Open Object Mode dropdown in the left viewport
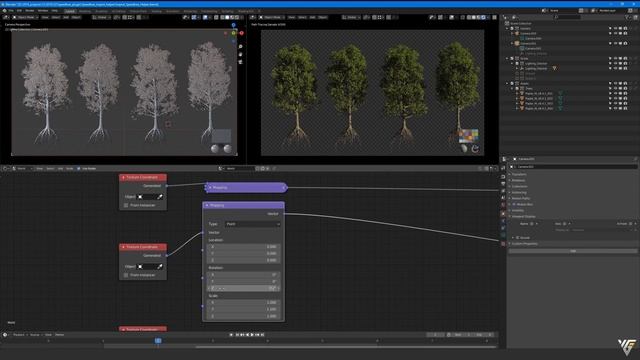Image resolution: width=640 pixels, height=360 pixels. pyautogui.click(x=25, y=17)
